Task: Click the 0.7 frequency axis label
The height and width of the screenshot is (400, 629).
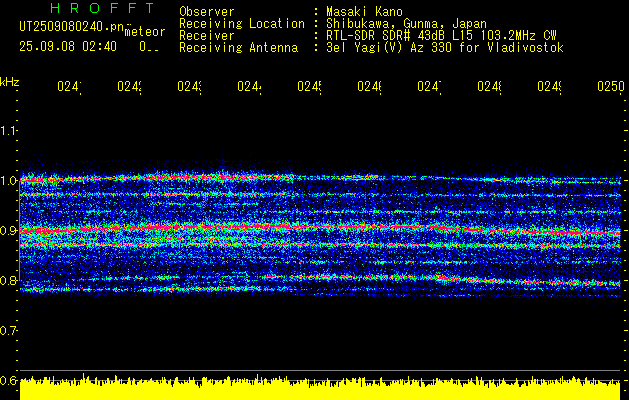Action: coord(8,330)
